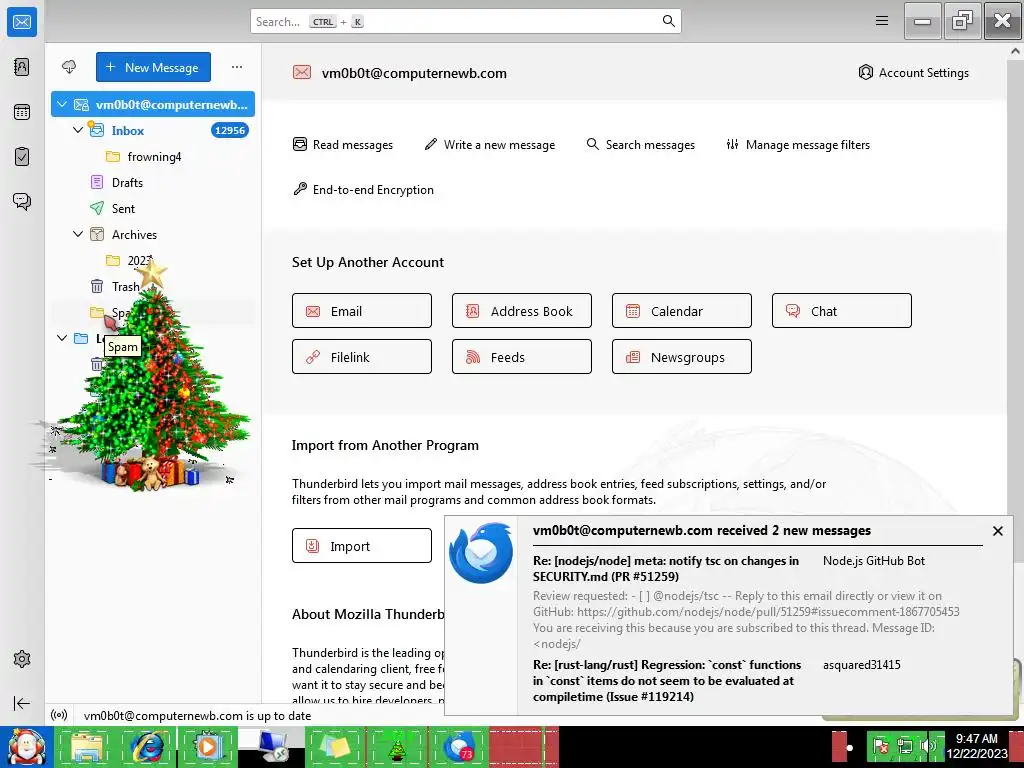Open the Santa start button
This screenshot has height=768, width=1024.
(26, 748)
